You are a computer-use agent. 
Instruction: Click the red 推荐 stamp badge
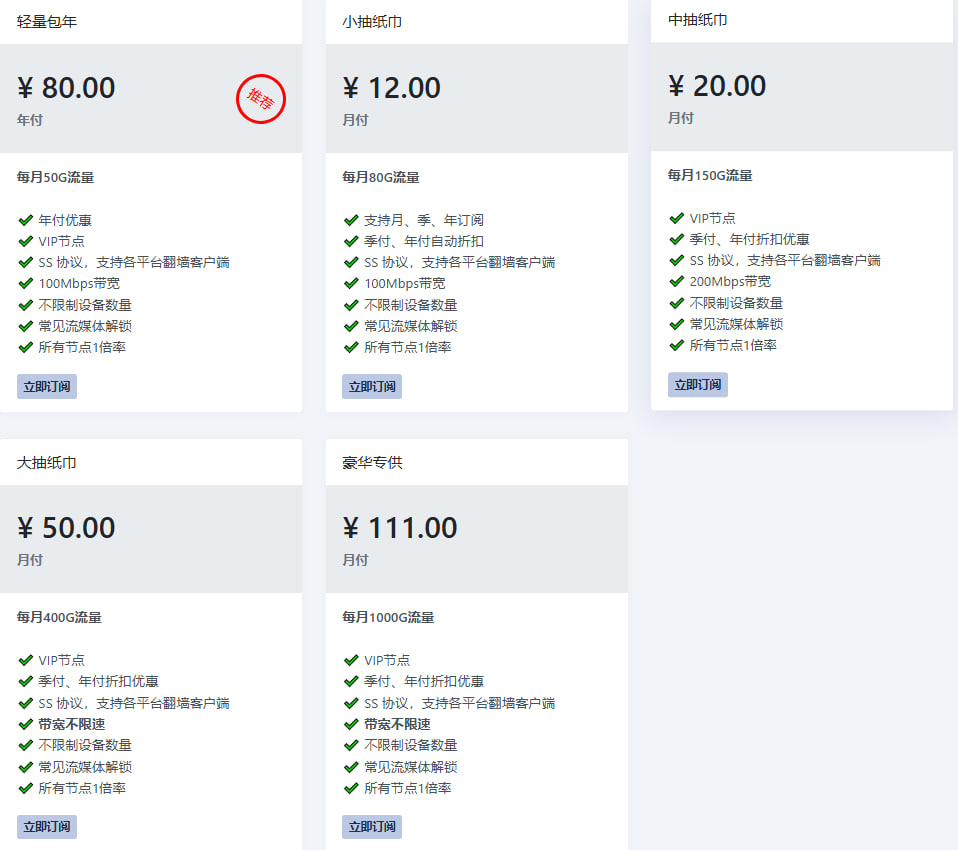[261, 99]
